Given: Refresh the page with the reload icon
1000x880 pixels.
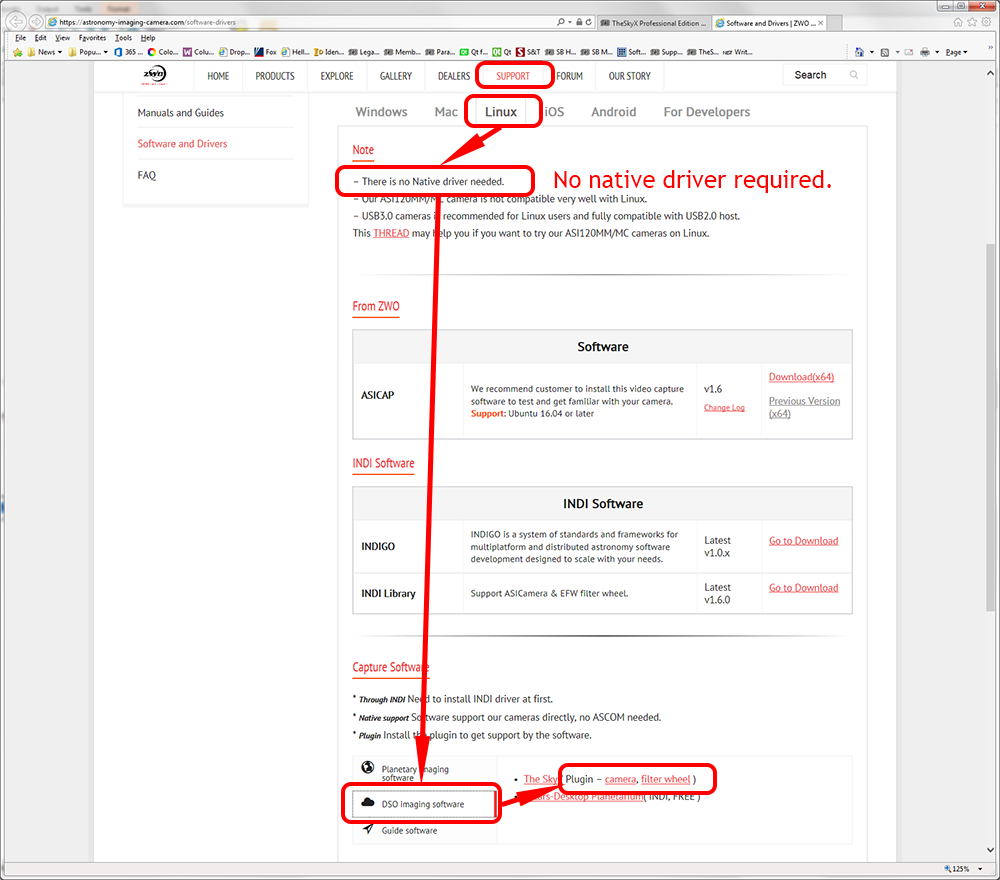Looking at the screenshot, I should pos(589,22).
